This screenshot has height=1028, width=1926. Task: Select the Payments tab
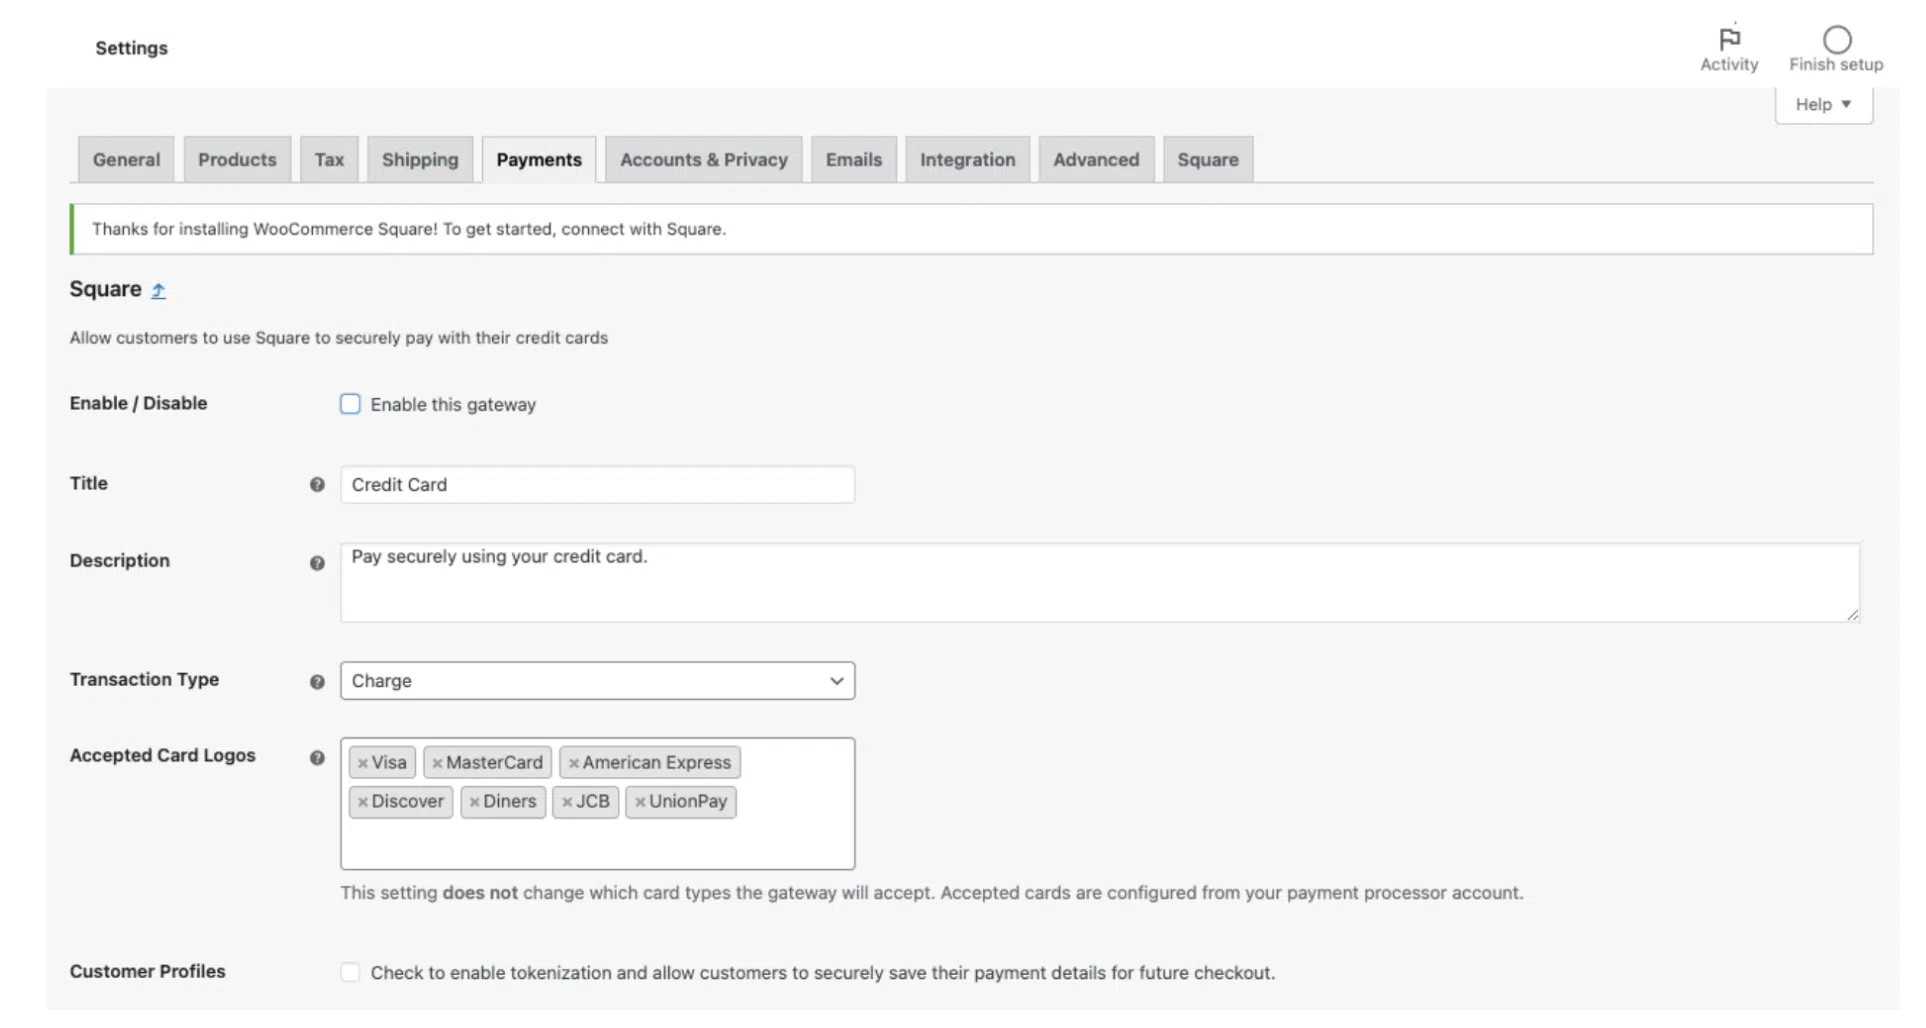point(541,160)
